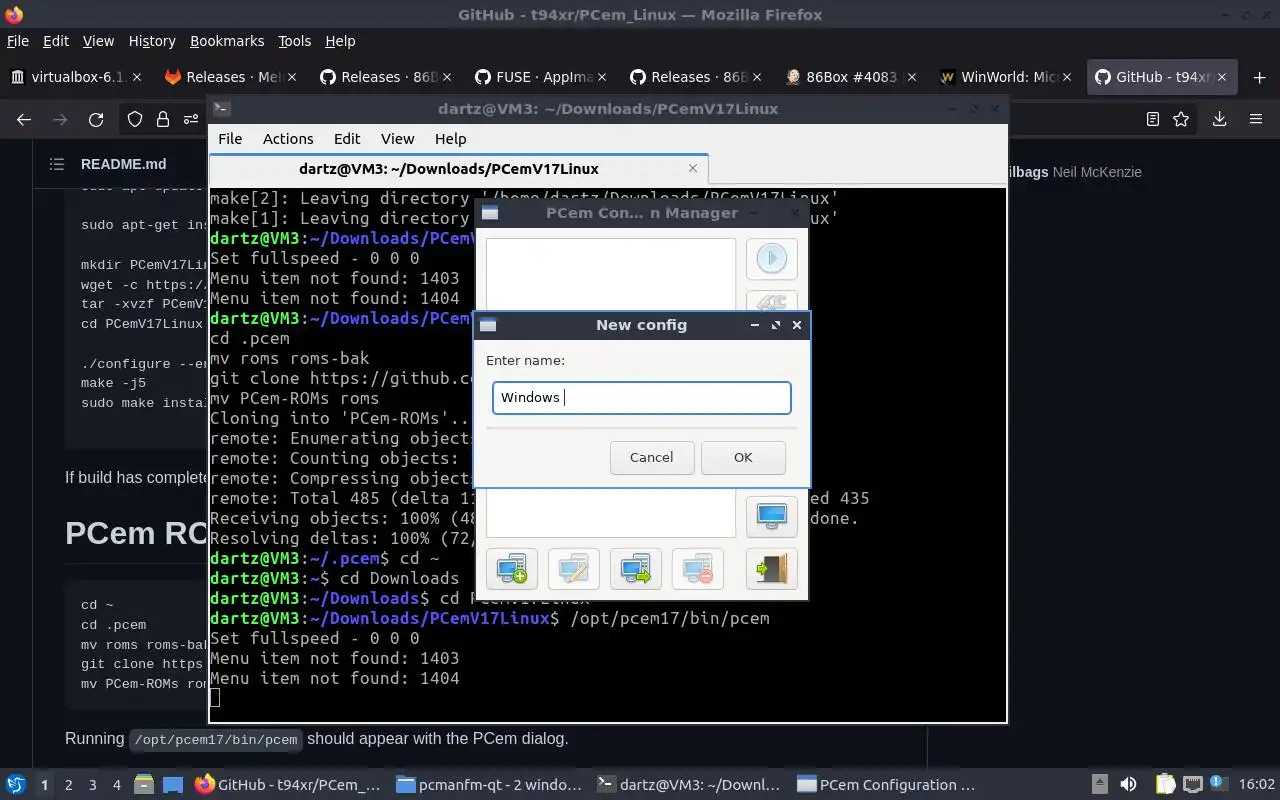1280x800 pixels.
Task: Click the copy configuration icon with green arrow
Action: tap(636, 569)
